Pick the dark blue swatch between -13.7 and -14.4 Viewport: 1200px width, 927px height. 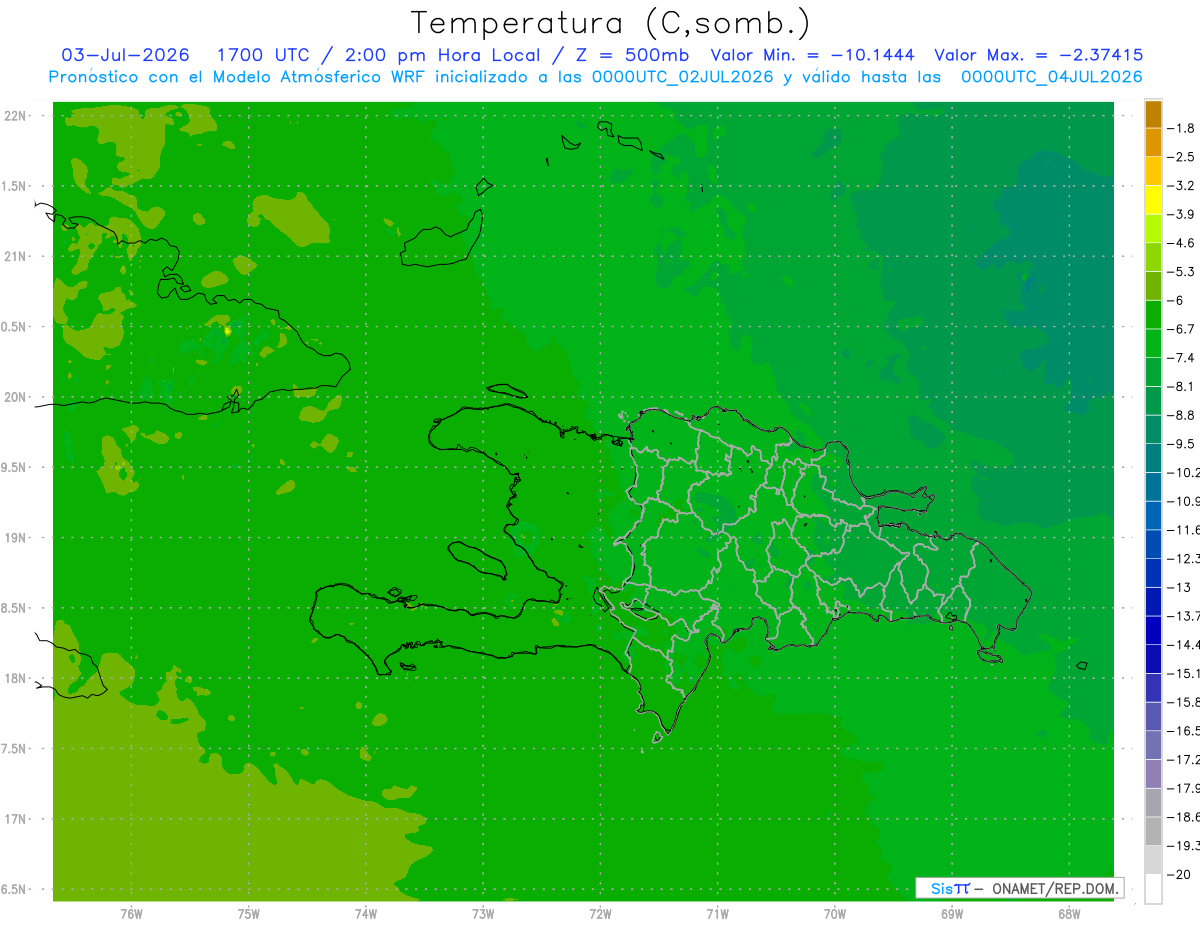pyautogui.click(x=1153, y=631)
